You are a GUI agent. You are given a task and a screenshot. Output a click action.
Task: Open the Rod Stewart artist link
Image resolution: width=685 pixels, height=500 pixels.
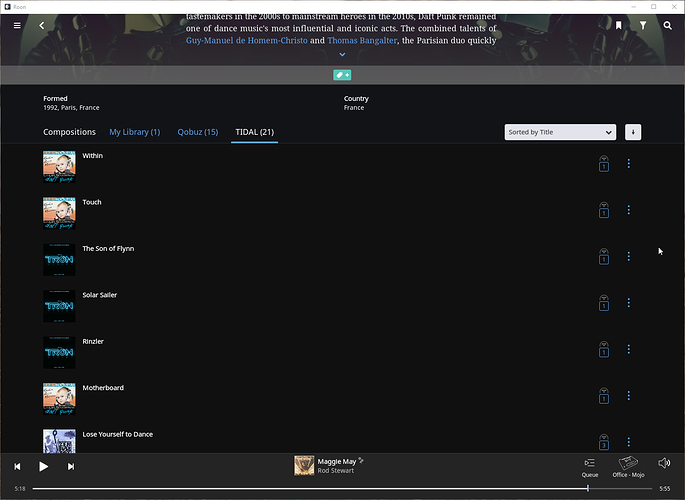tap(336, 471)
